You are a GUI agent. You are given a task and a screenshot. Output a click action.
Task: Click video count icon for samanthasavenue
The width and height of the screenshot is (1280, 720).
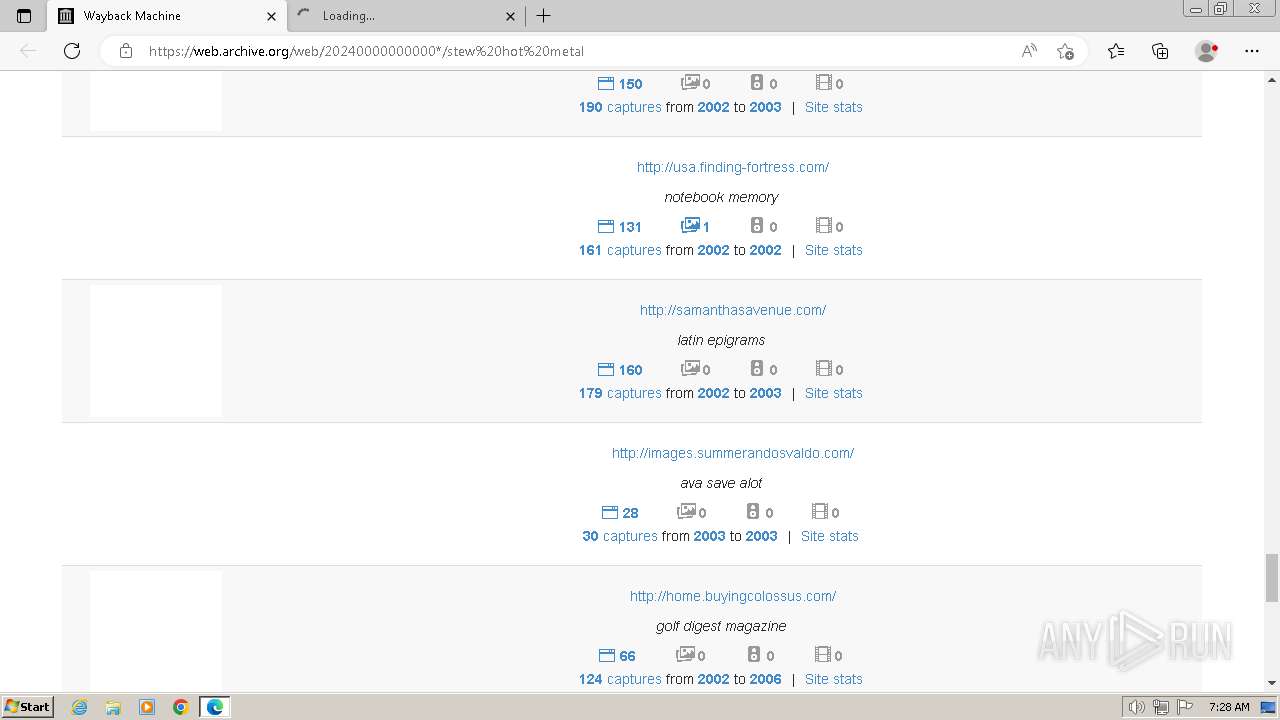click(x=829, y=370)
